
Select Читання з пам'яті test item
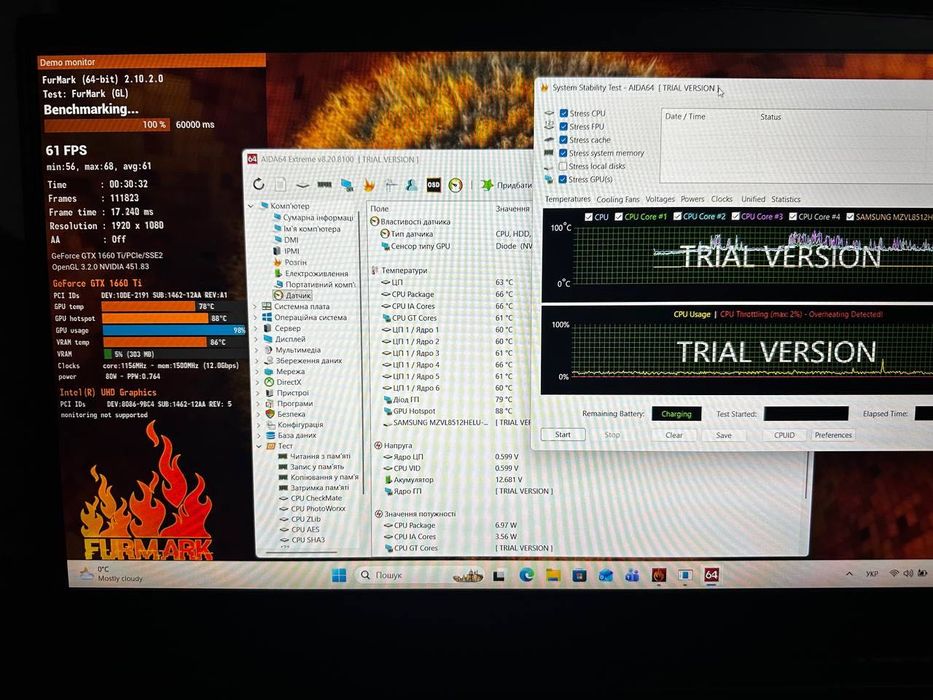click(320, 457)
